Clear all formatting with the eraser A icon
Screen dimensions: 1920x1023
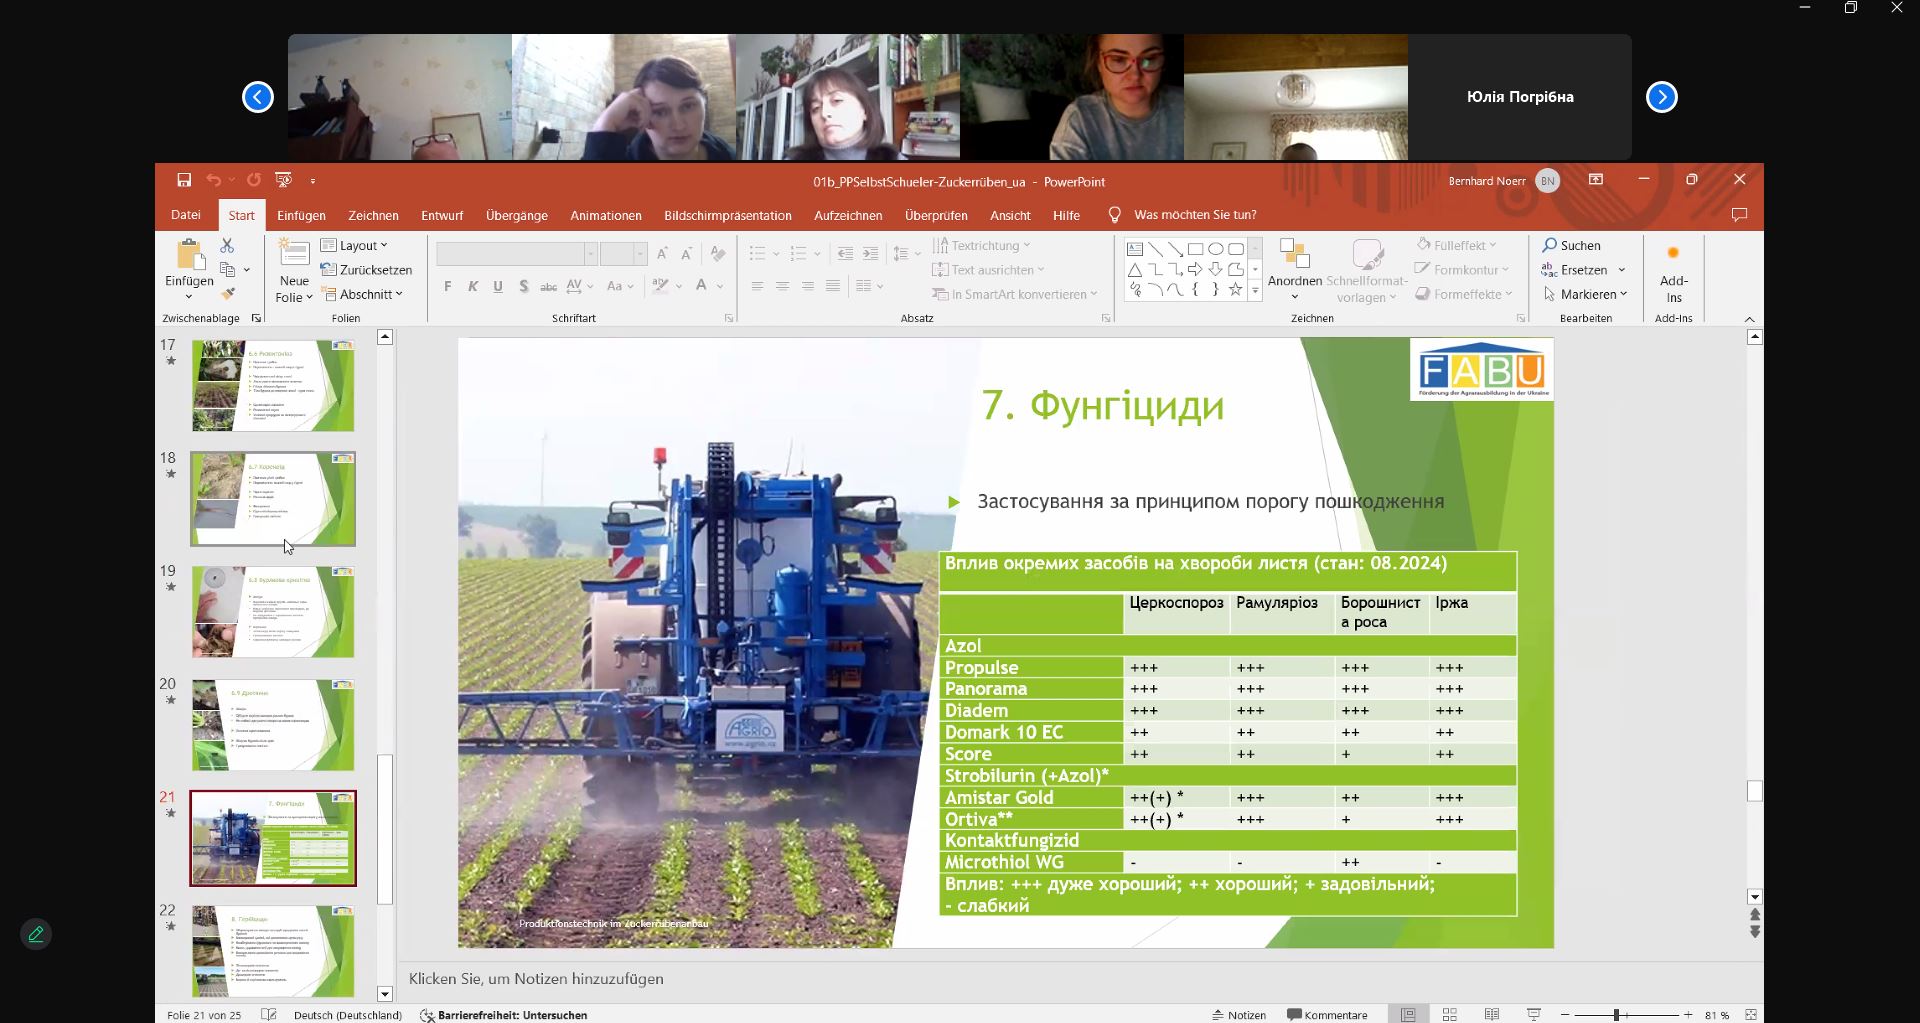click(x=717, y=254)
